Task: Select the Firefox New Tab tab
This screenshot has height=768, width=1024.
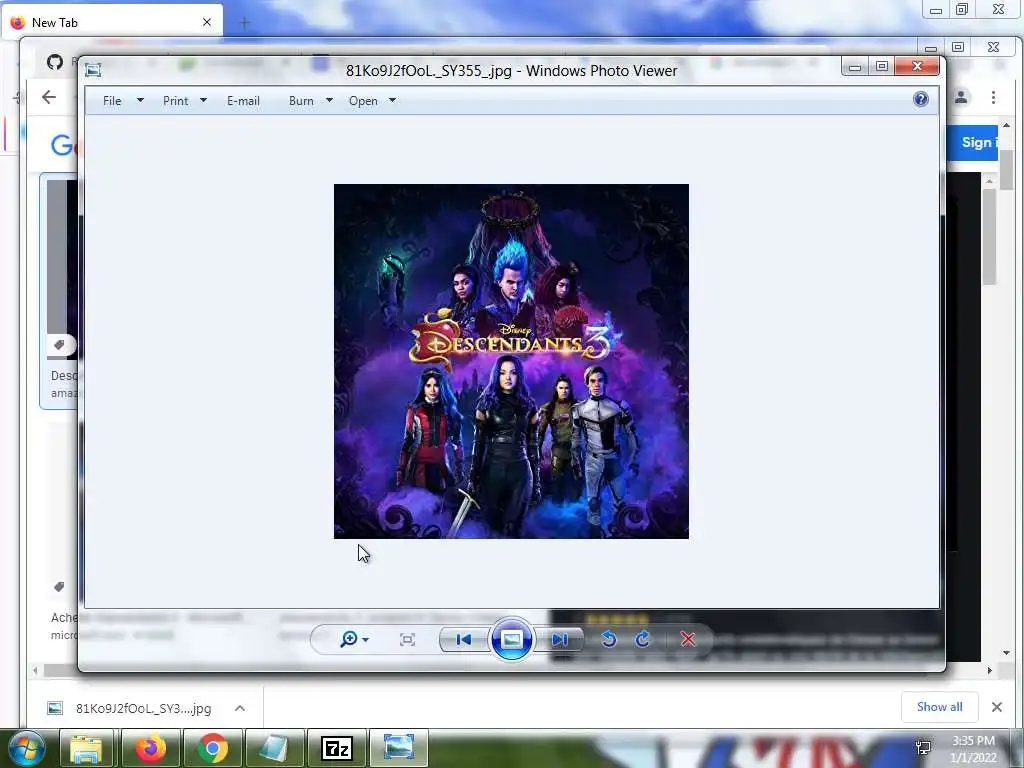Action: 112,22
